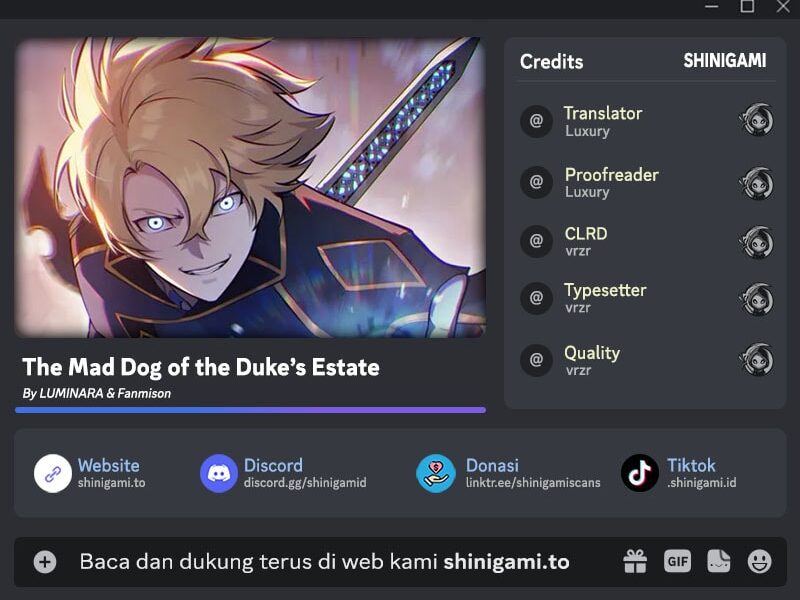
Task: Click the blonde character cover thumbnail
Action: pyautogui.click(x=251, y=188)
